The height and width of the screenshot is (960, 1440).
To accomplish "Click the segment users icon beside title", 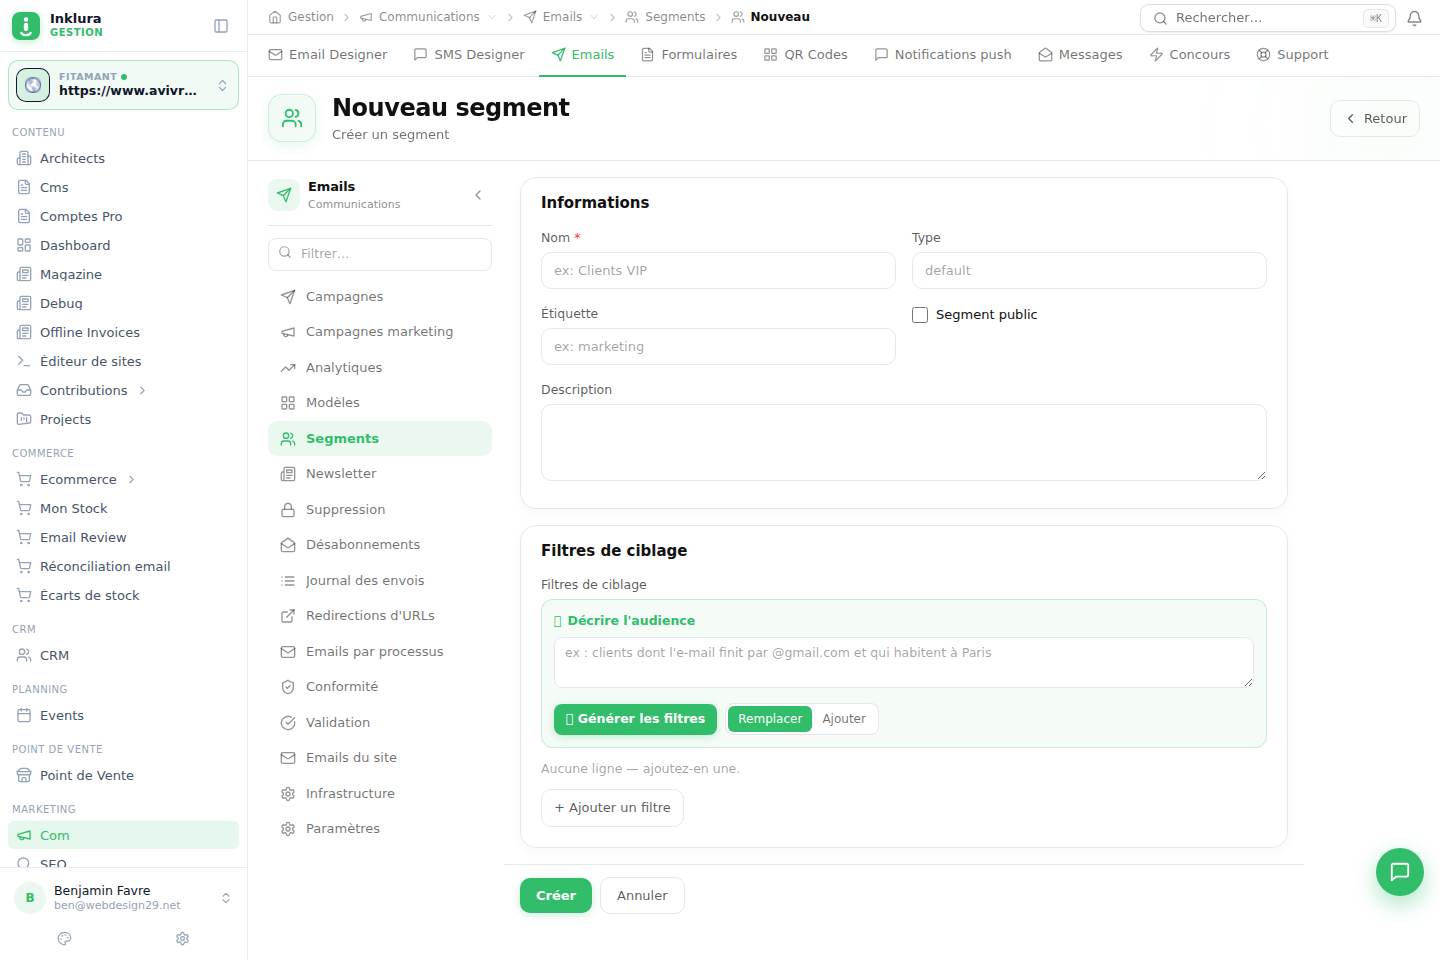I will tap(292, 118).
